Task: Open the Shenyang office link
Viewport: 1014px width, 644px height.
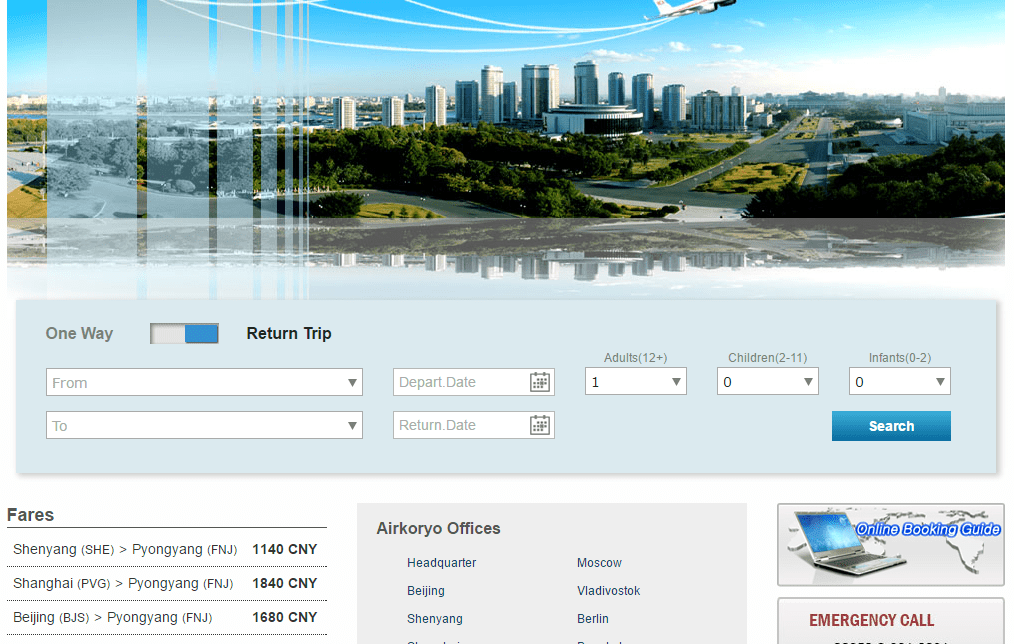Action: [435, 619]
